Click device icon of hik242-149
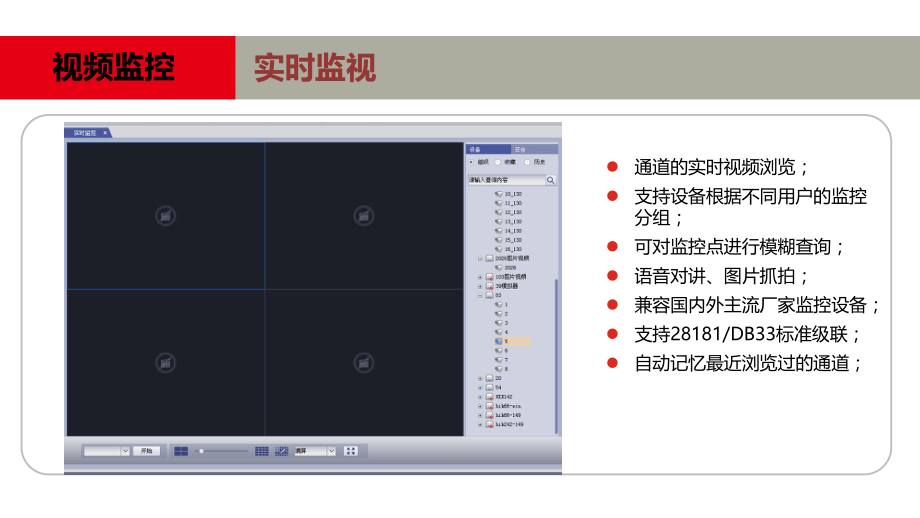 (x=489, y=424)
